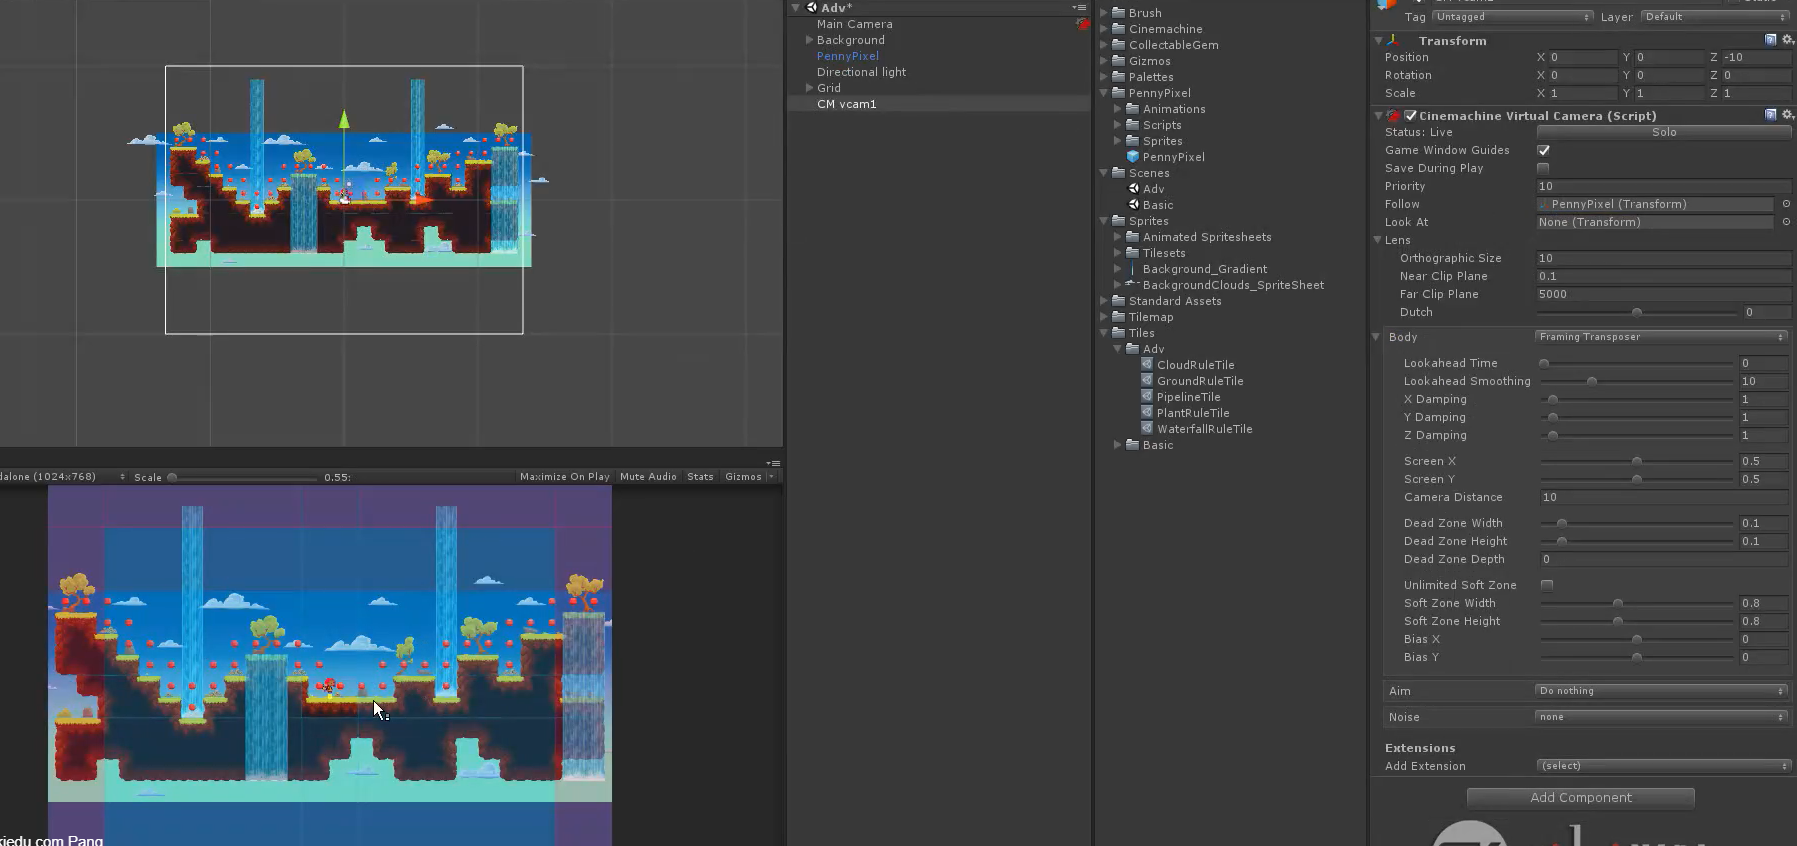Viewport: 1797px width, 846px height.
Task: Click Game view panel options icon
Action: click(x=773, y=463)
